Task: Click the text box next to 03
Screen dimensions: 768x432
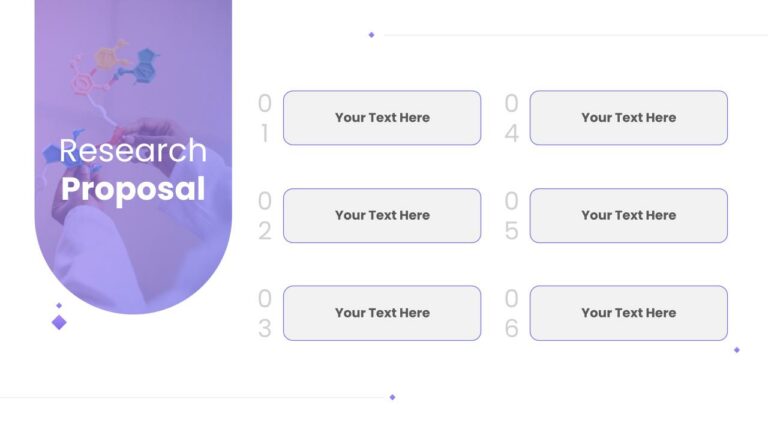Action: point(382,313)
